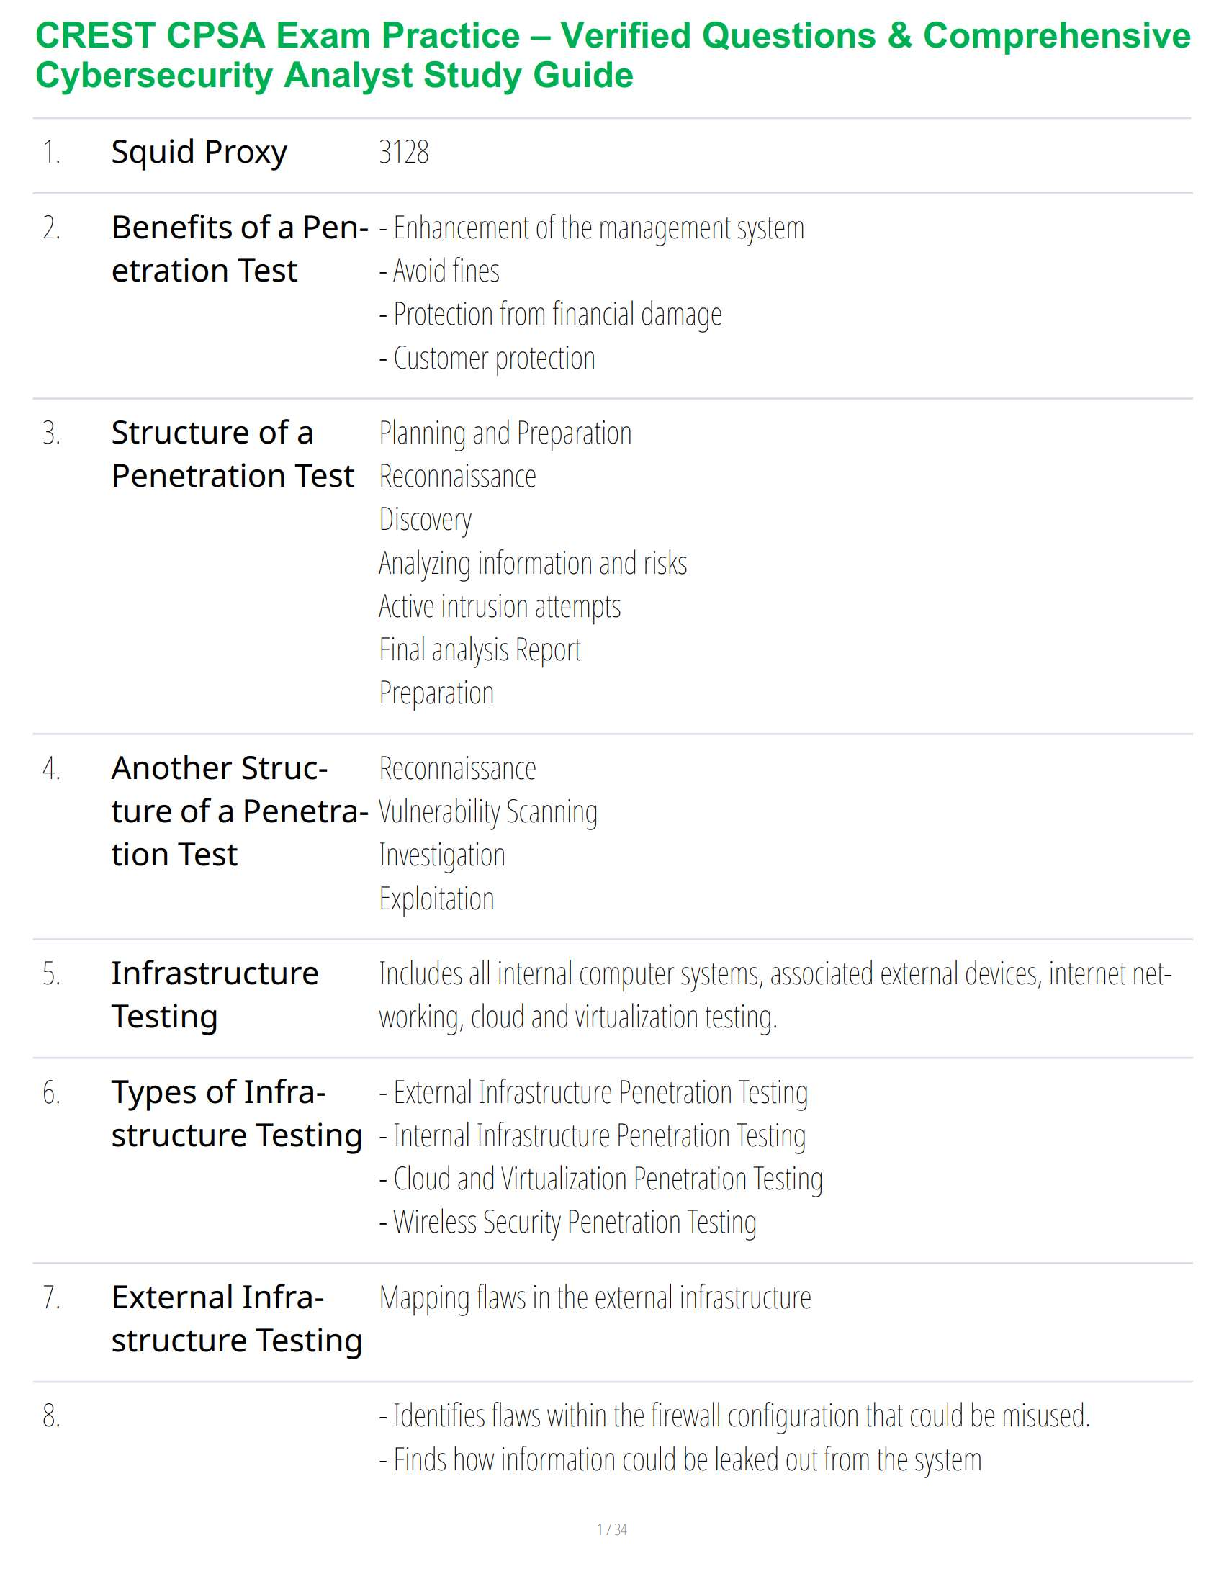Click the Mapping flaws in the external infrastructure text

[x=595, y=1298]
